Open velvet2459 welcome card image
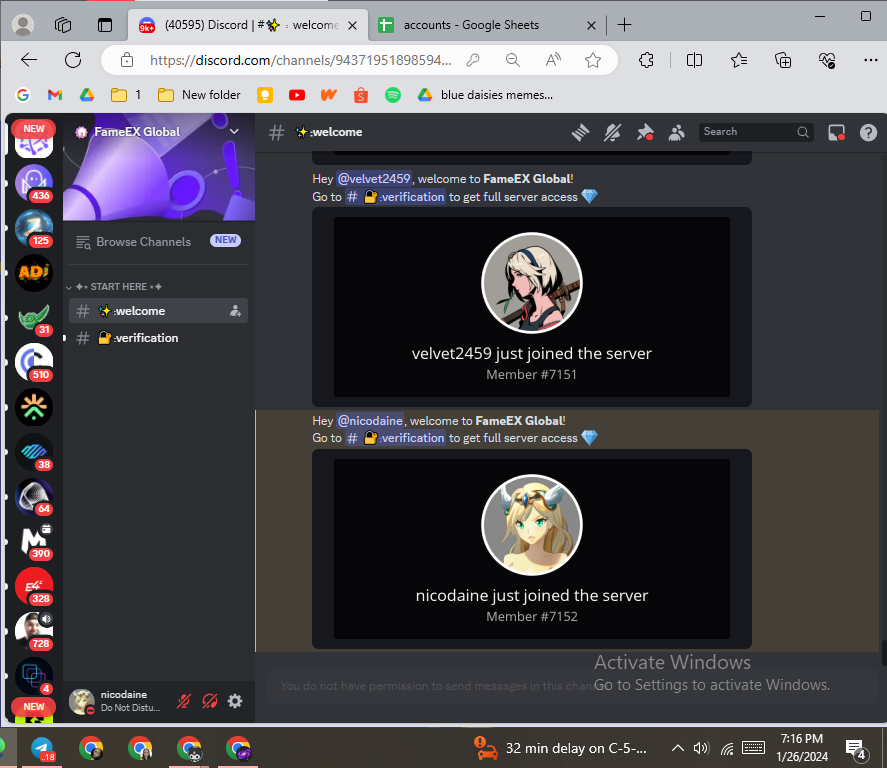887x768 pixels. point(532,307)
